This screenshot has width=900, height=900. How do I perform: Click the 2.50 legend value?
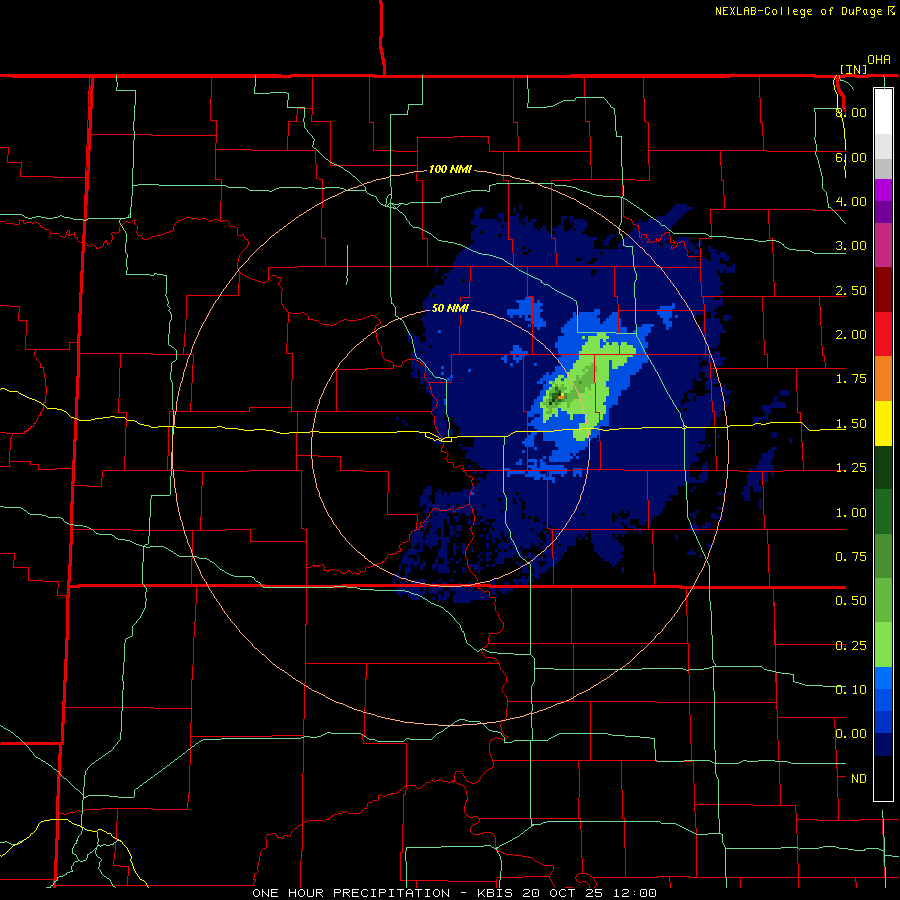[x=851, y=290]
